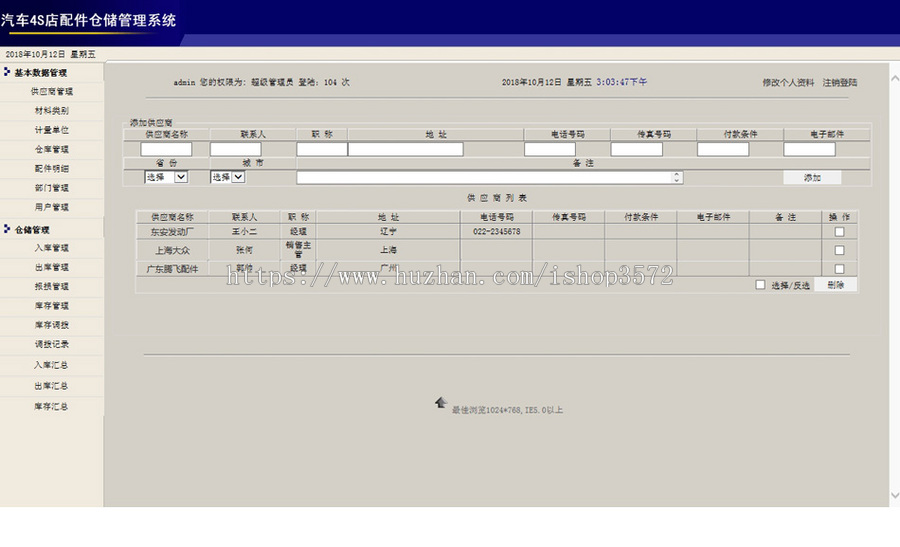Screen dimensions: 900x547
Task: Click the up-arrow back-to-top icon at page bottom
Action: [441, 402]
